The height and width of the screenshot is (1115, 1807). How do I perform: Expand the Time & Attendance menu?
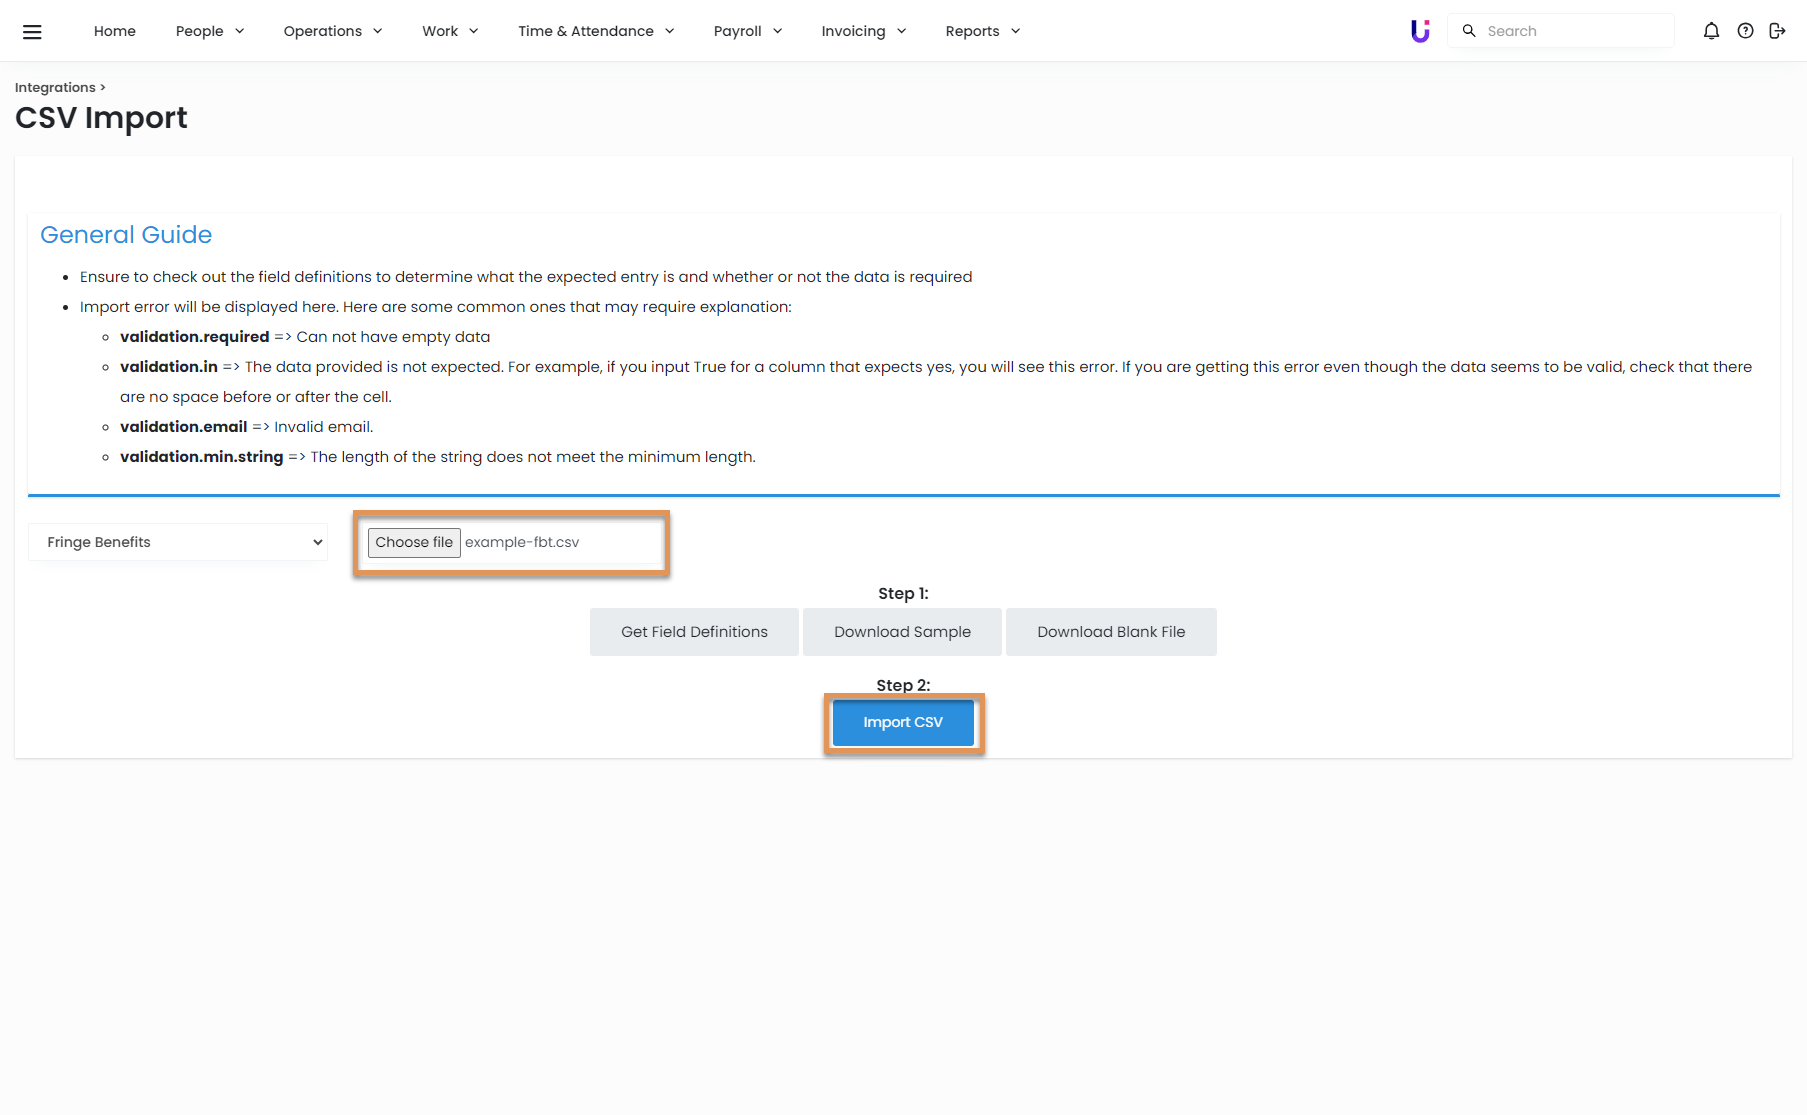click(x=596, y=31)
